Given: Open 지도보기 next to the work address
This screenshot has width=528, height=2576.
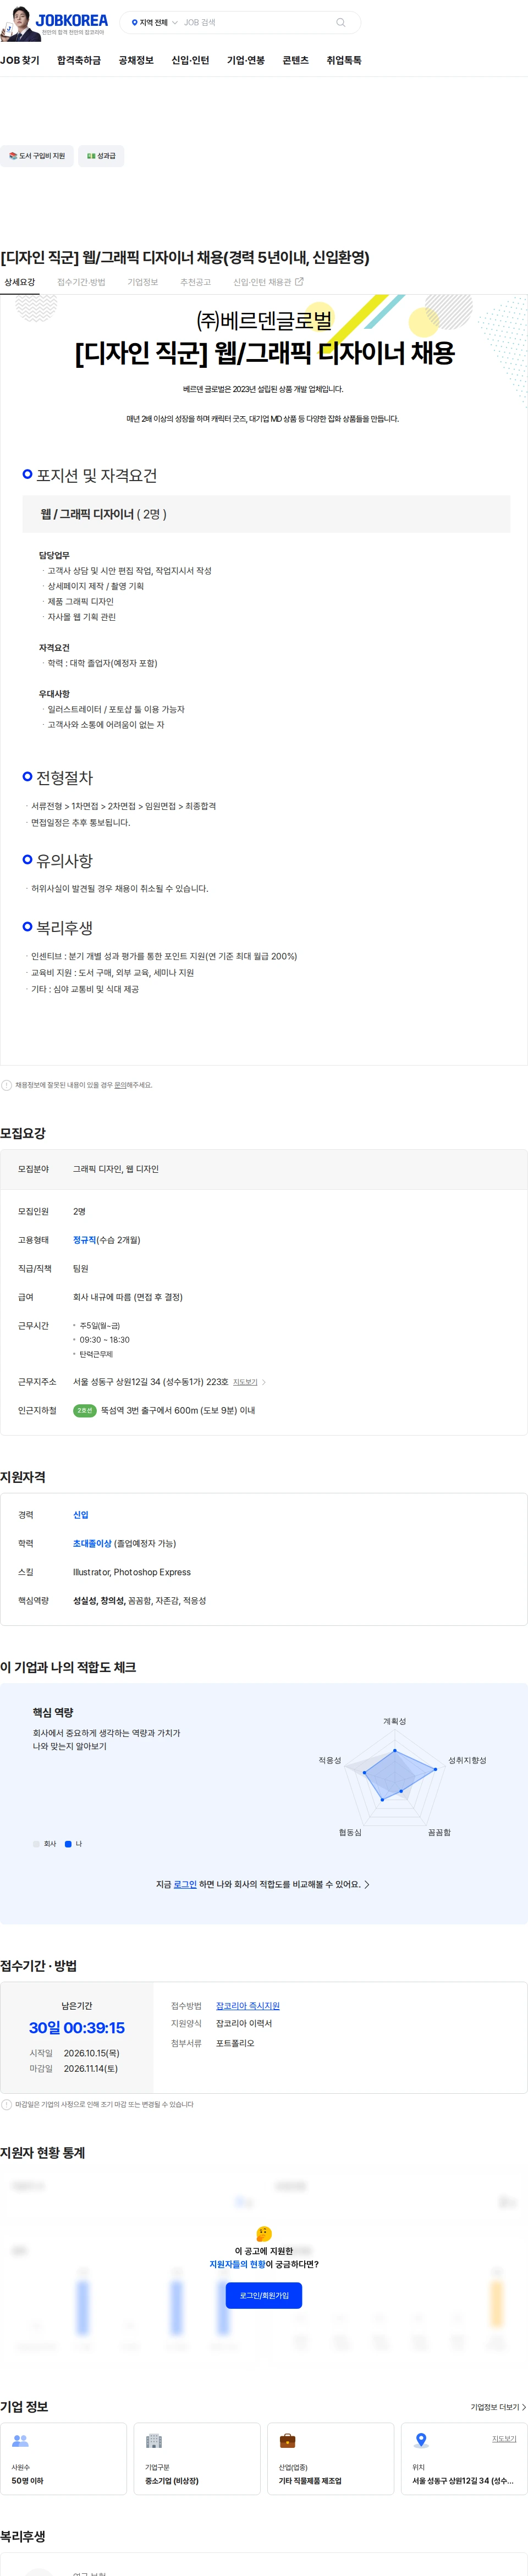Looking at the screenshot, I should point(245,1382).
